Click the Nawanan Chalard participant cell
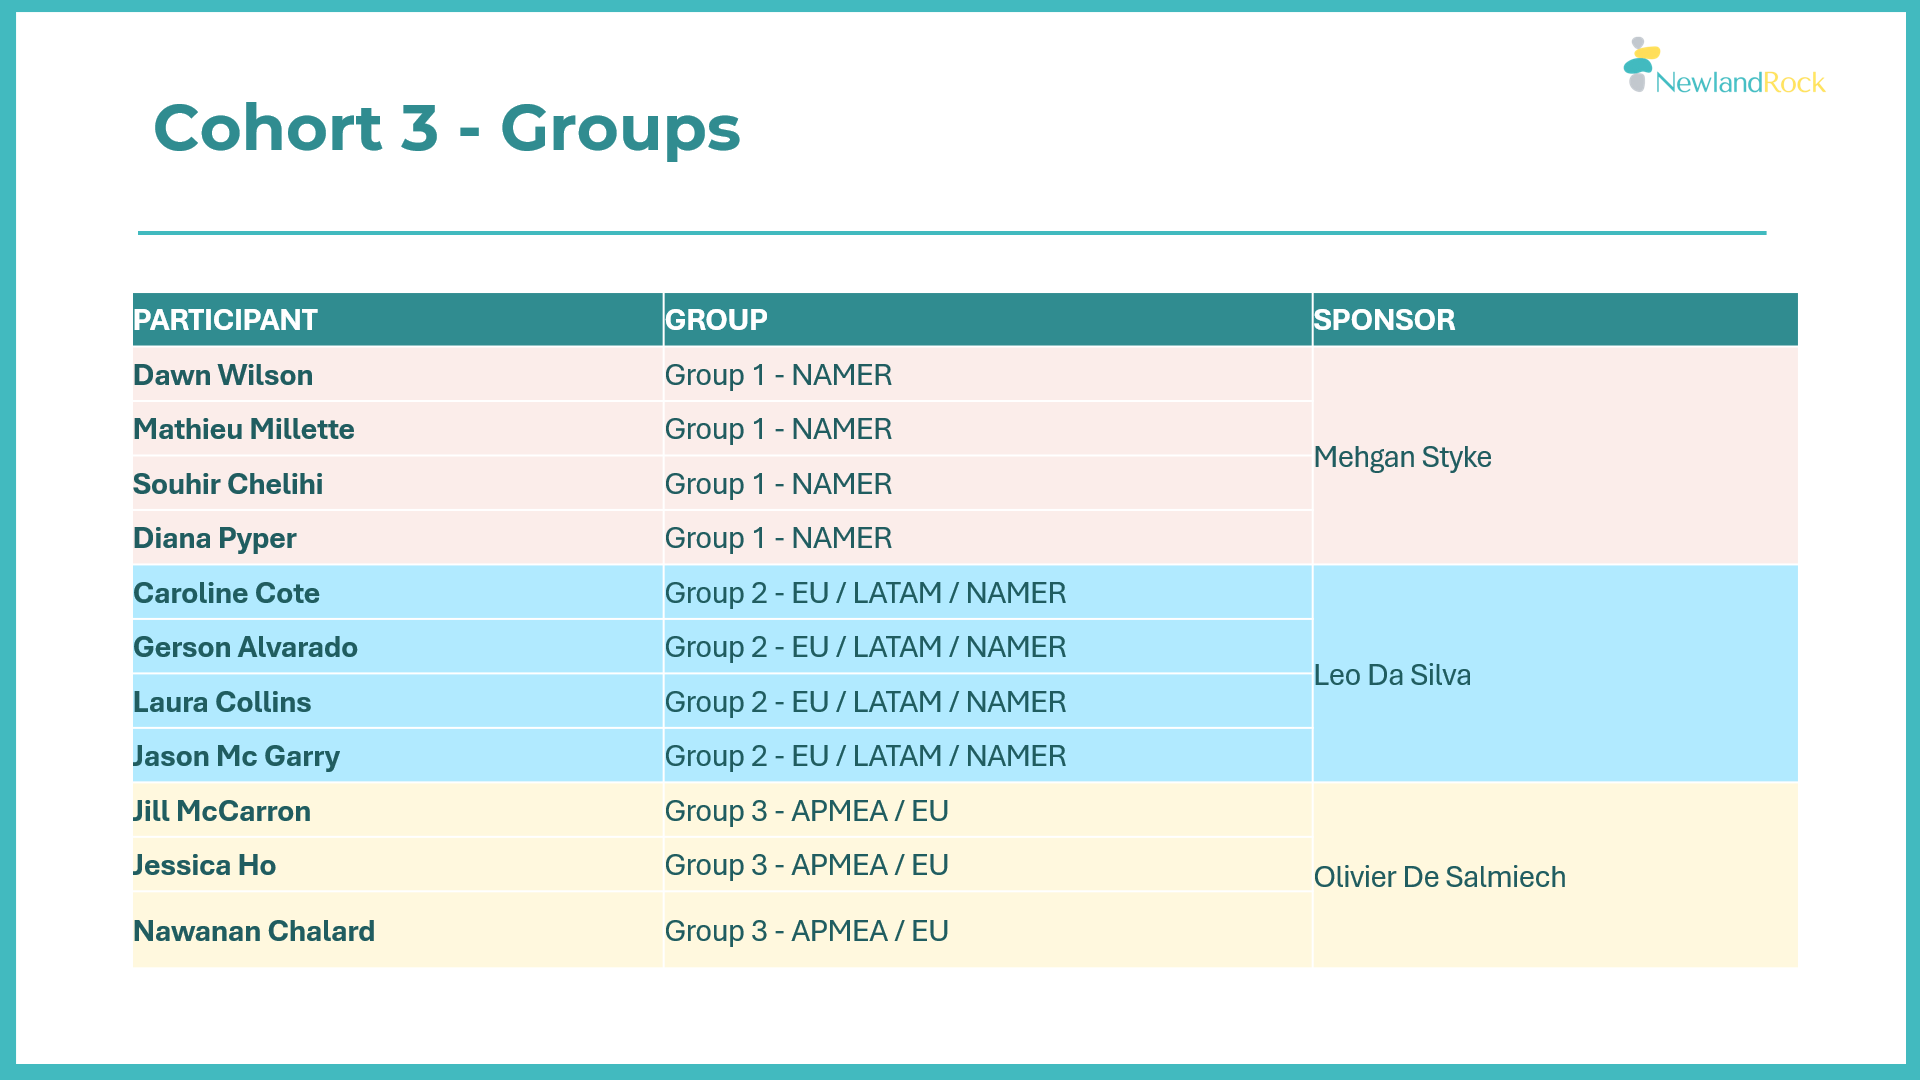 (397, 930)
